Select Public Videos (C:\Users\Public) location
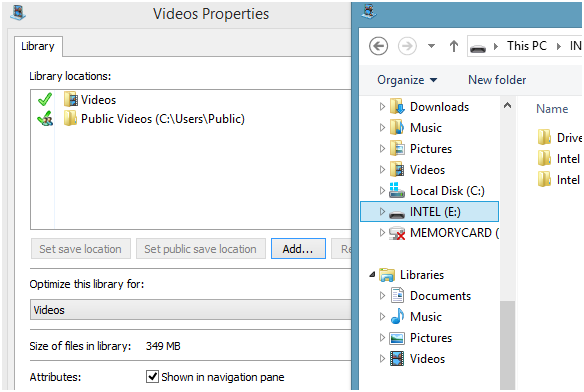This screenshot has width=584, height=392. 163,118
